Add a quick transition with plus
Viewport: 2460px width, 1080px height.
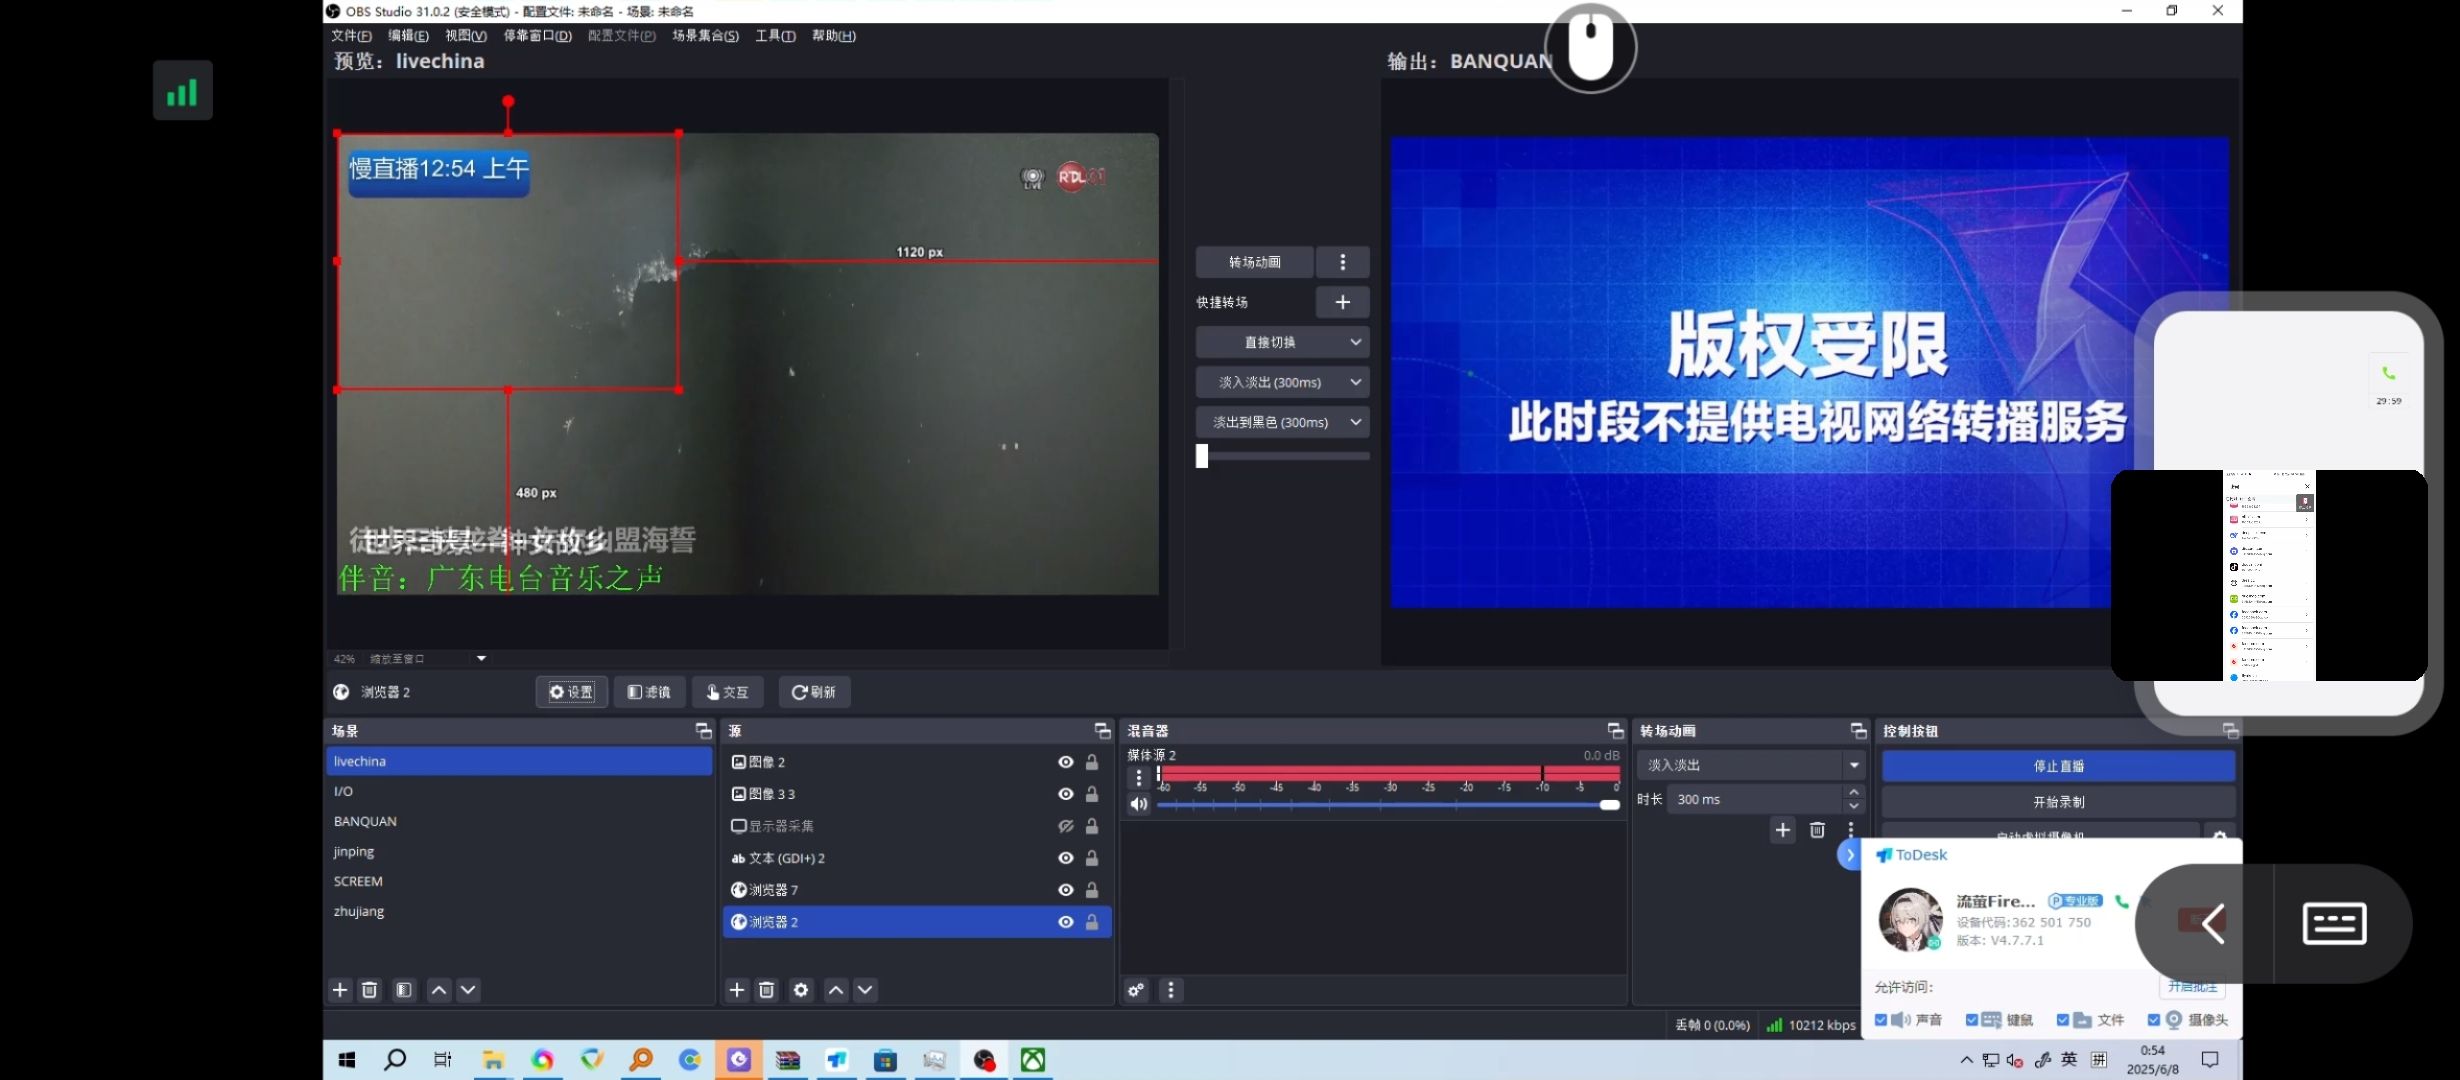pos(1342,302)
